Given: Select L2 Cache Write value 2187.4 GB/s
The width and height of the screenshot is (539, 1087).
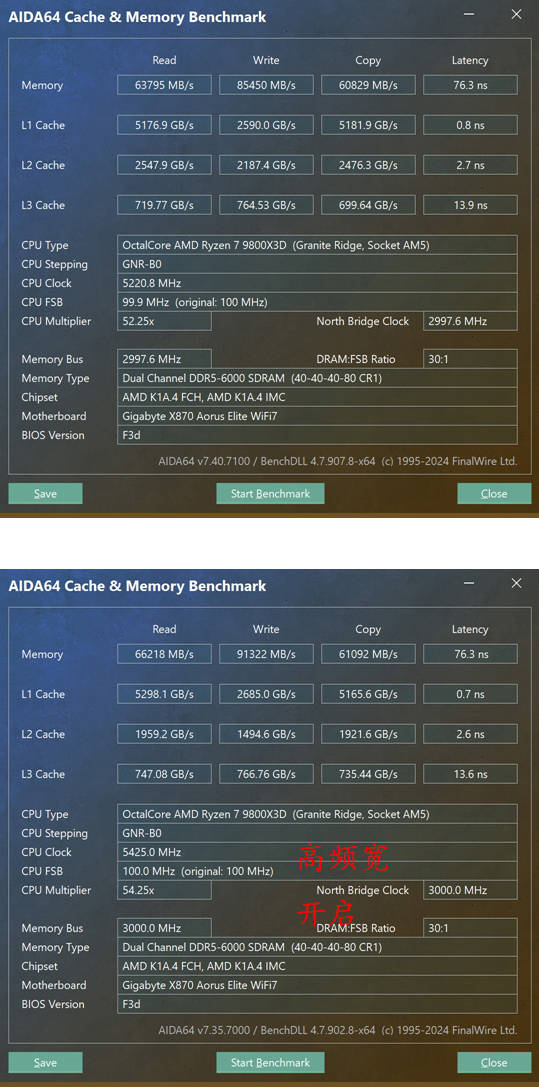Looking at the screenshot, I should pyautogui.click(x=266, y=165).
